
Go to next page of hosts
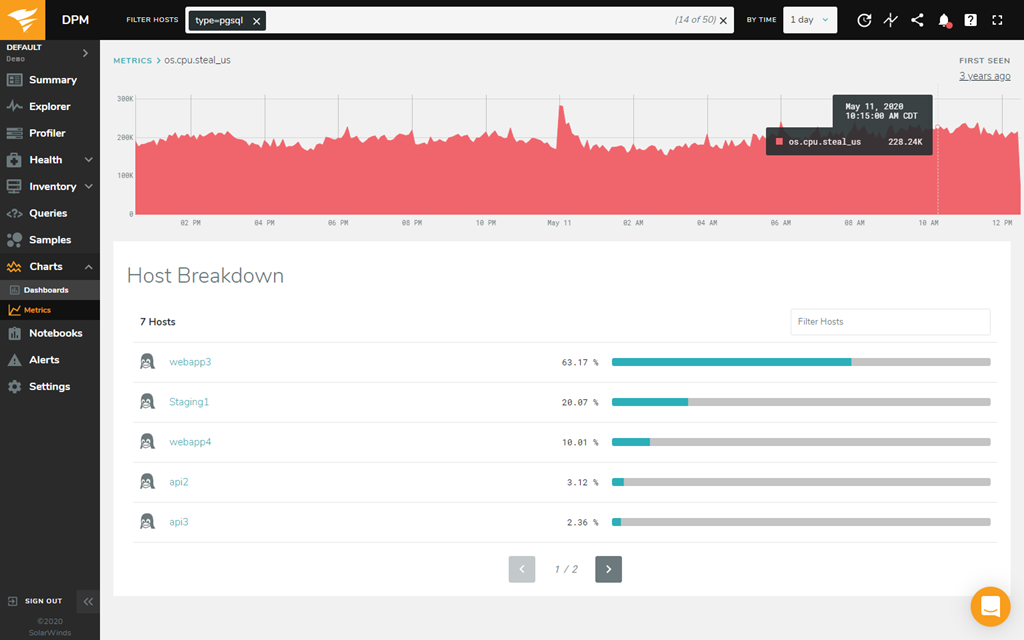pyautogui.click(x=608, y=569)
